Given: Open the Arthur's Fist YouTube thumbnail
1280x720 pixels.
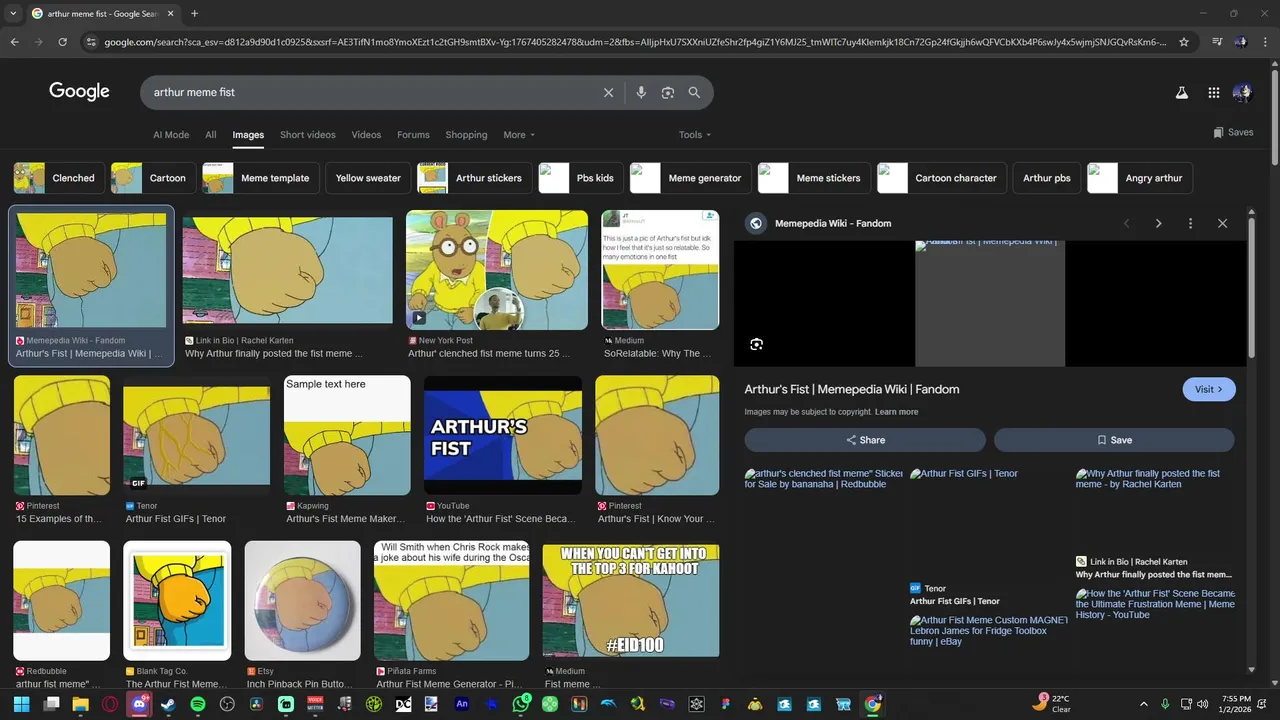Looking at the screenshot, I should click(x=503, y=435).
